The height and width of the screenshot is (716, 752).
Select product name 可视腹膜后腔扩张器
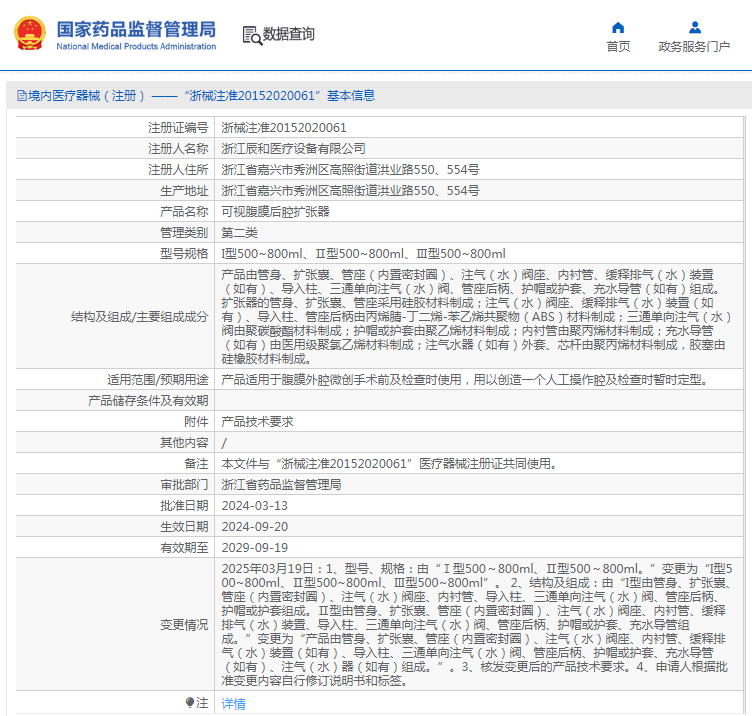click(275, 211)
